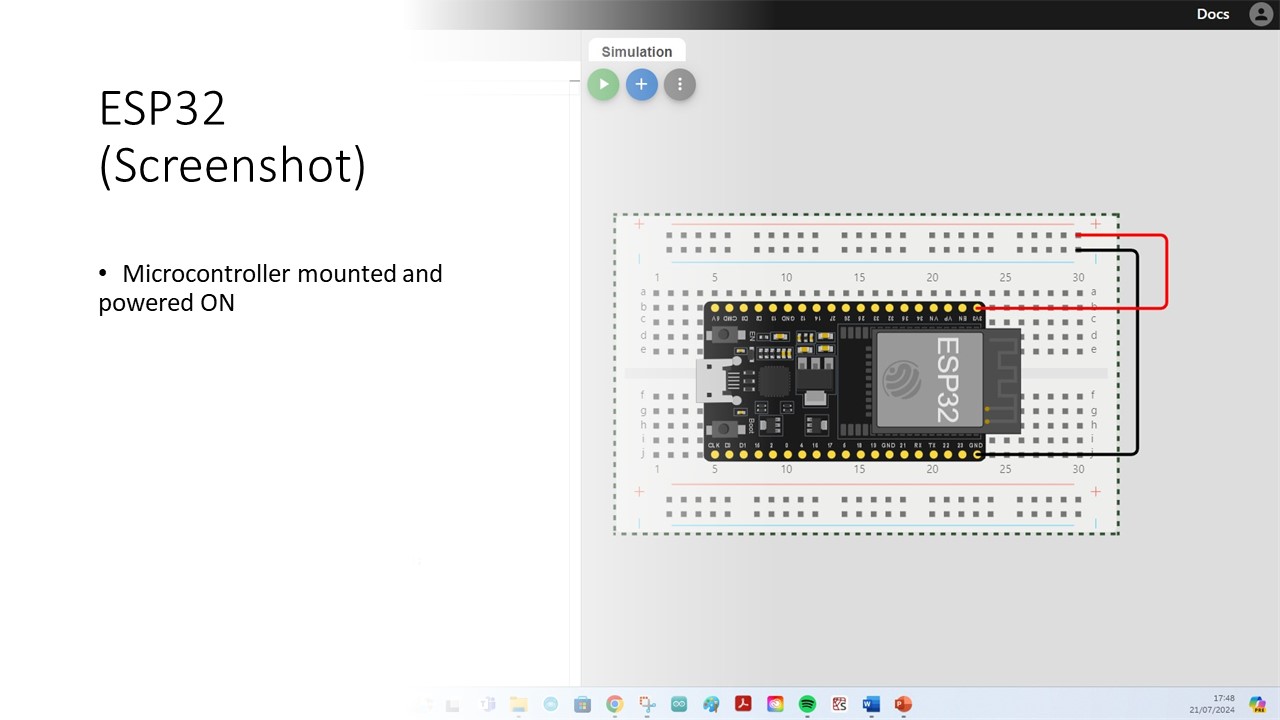Select the Simulation tab
Screen dimensions: 1280x720
637,52
